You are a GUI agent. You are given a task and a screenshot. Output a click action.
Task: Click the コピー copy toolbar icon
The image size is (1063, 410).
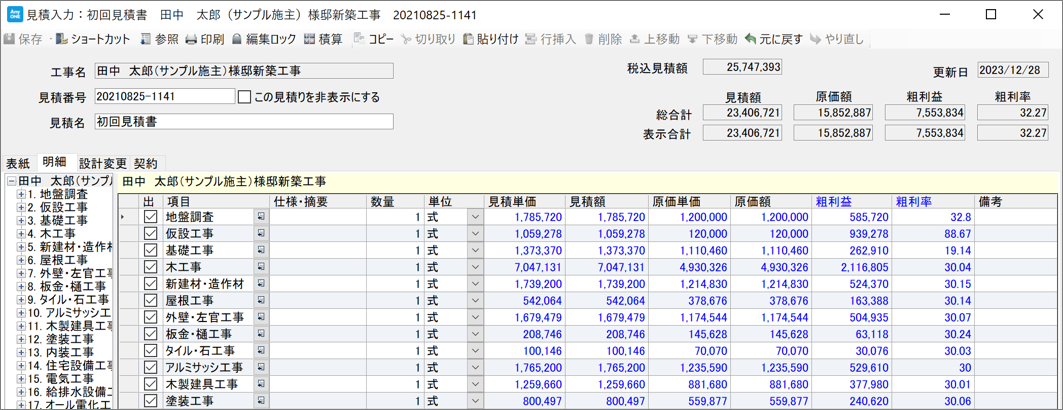point(359,39)
